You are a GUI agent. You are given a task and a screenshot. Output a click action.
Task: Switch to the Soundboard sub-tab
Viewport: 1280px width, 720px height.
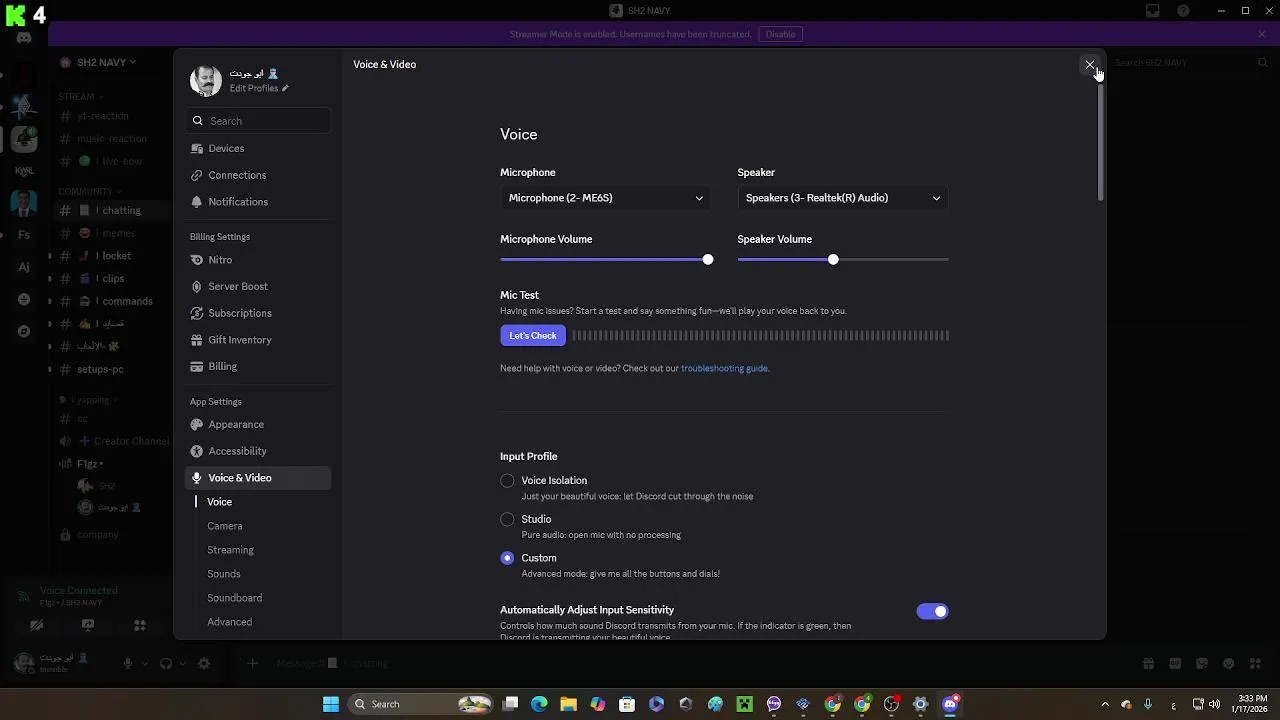tap(235, 598)
